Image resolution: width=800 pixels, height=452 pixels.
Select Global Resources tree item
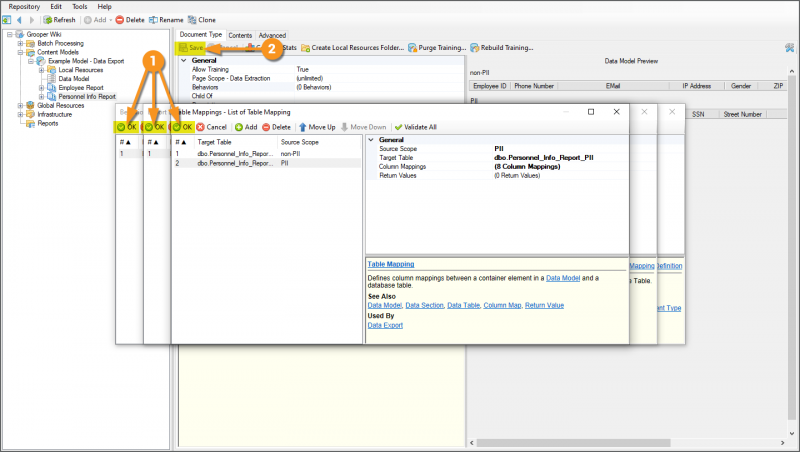point(60,106)
